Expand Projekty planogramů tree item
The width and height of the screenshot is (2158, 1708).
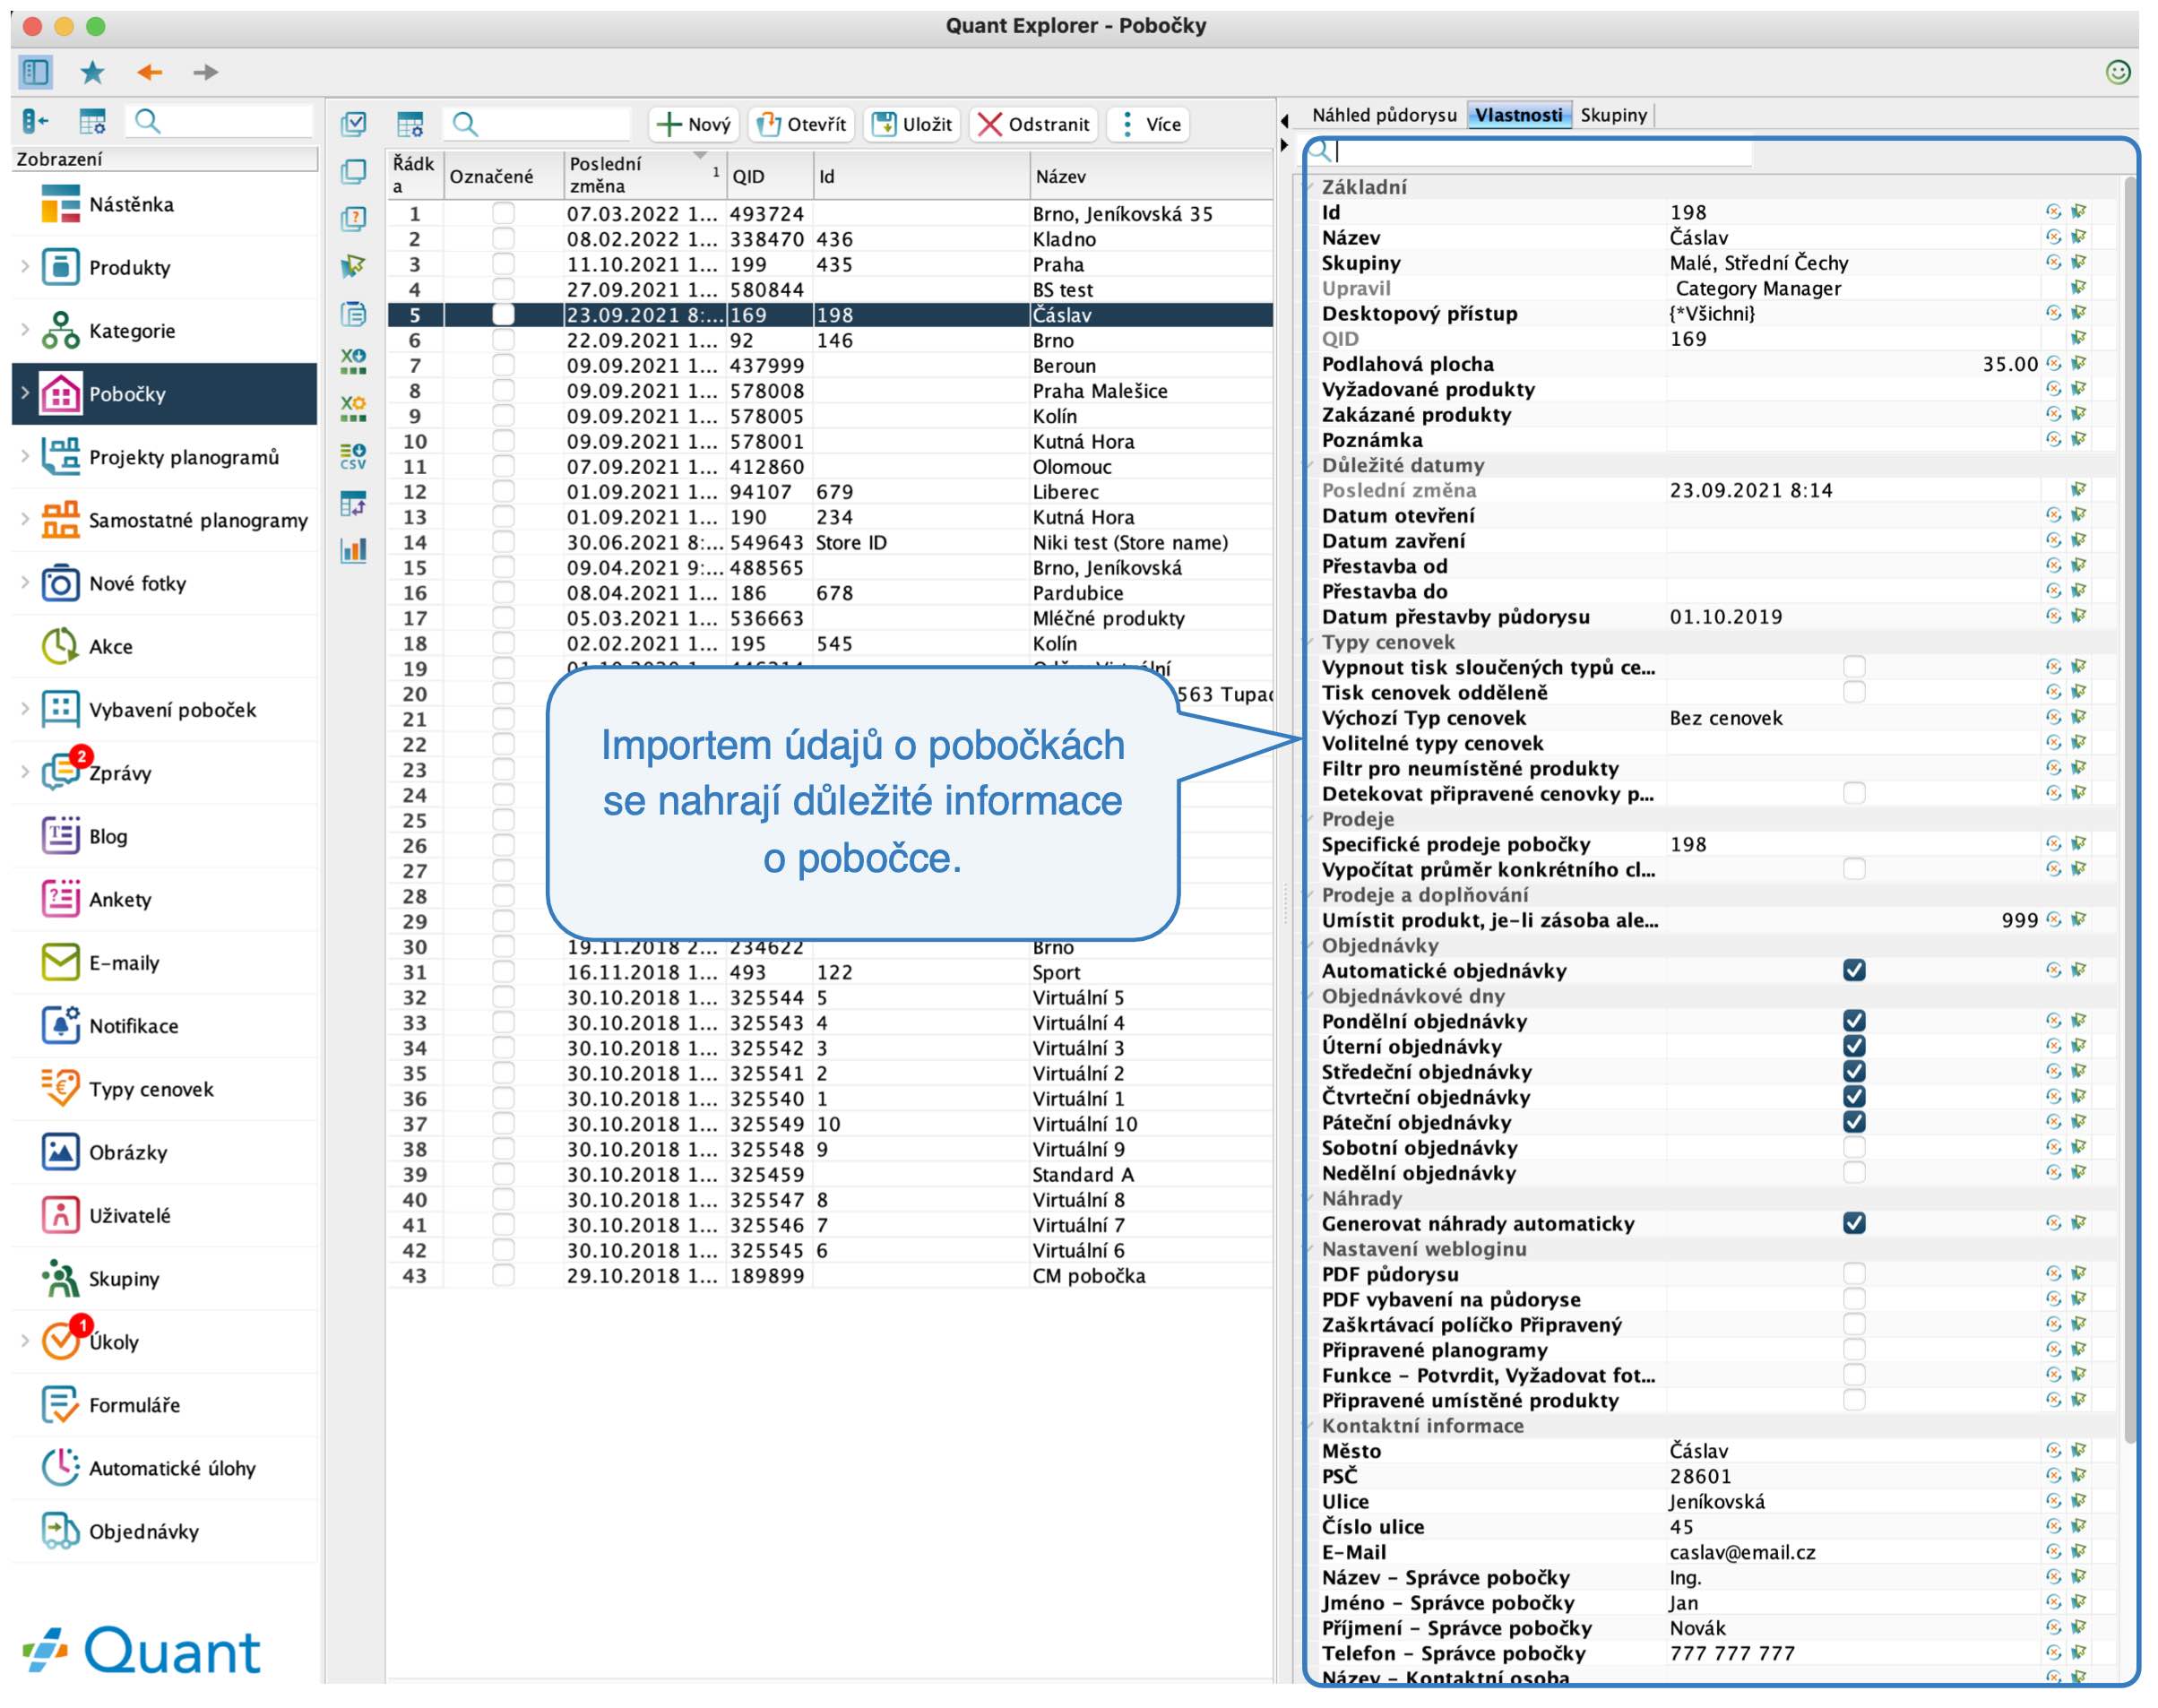25,456
